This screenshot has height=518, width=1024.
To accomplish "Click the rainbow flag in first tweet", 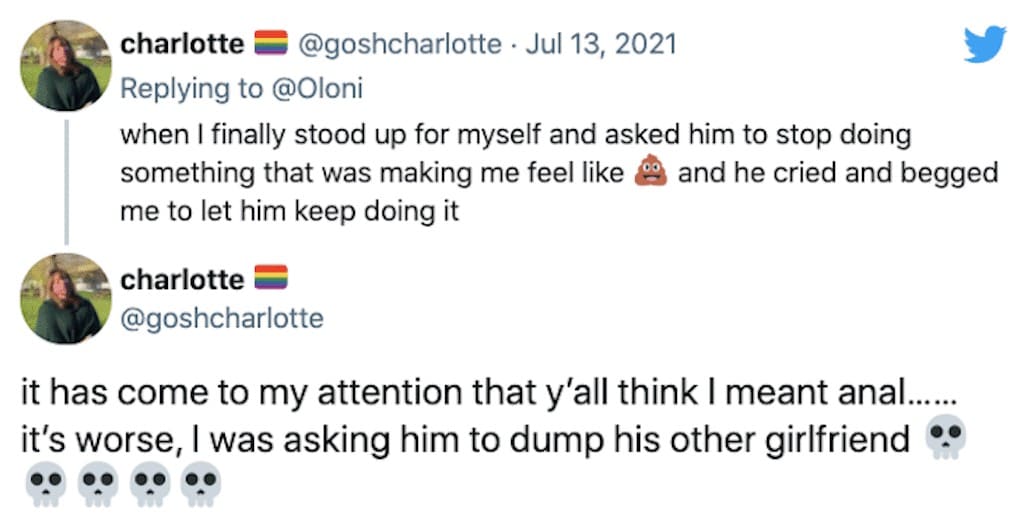I will click(x=271, y=43).
